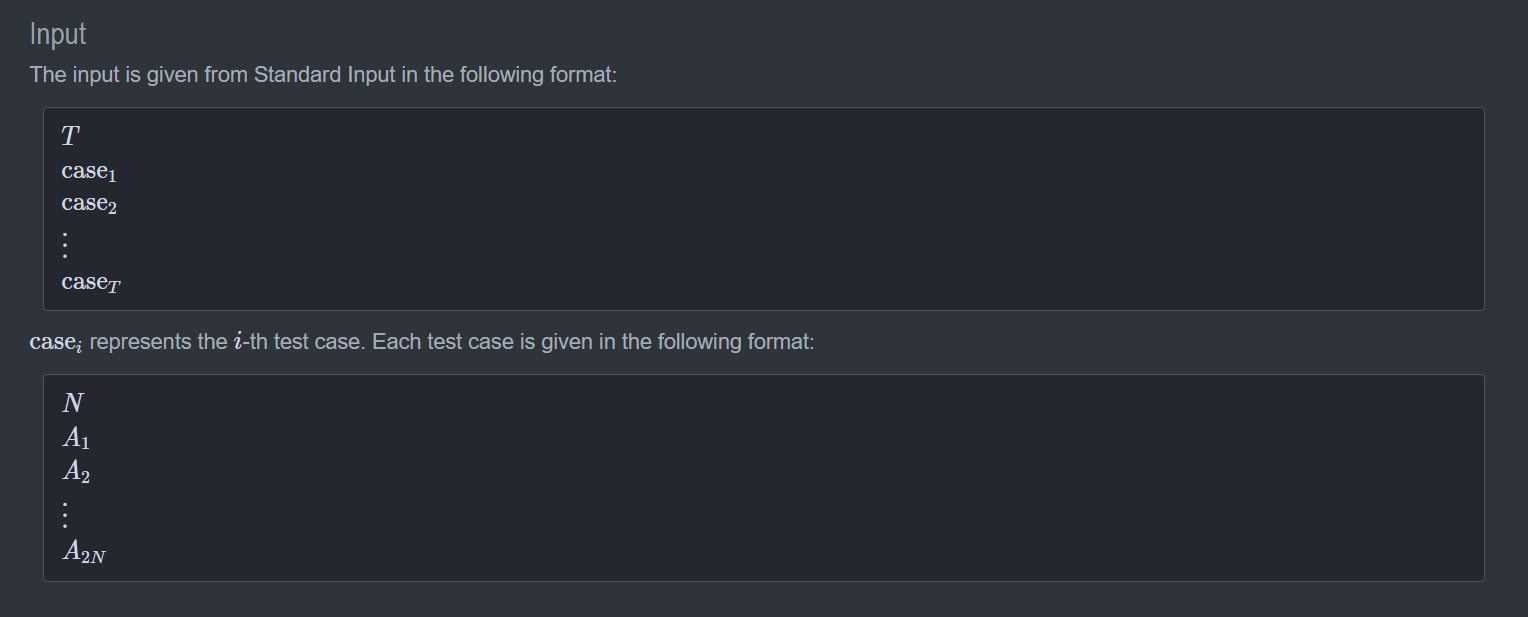The width and height of the screenshot is (1528, 617).
Task: Click the vertical ellipsis below case2
Action: (65, 243)
